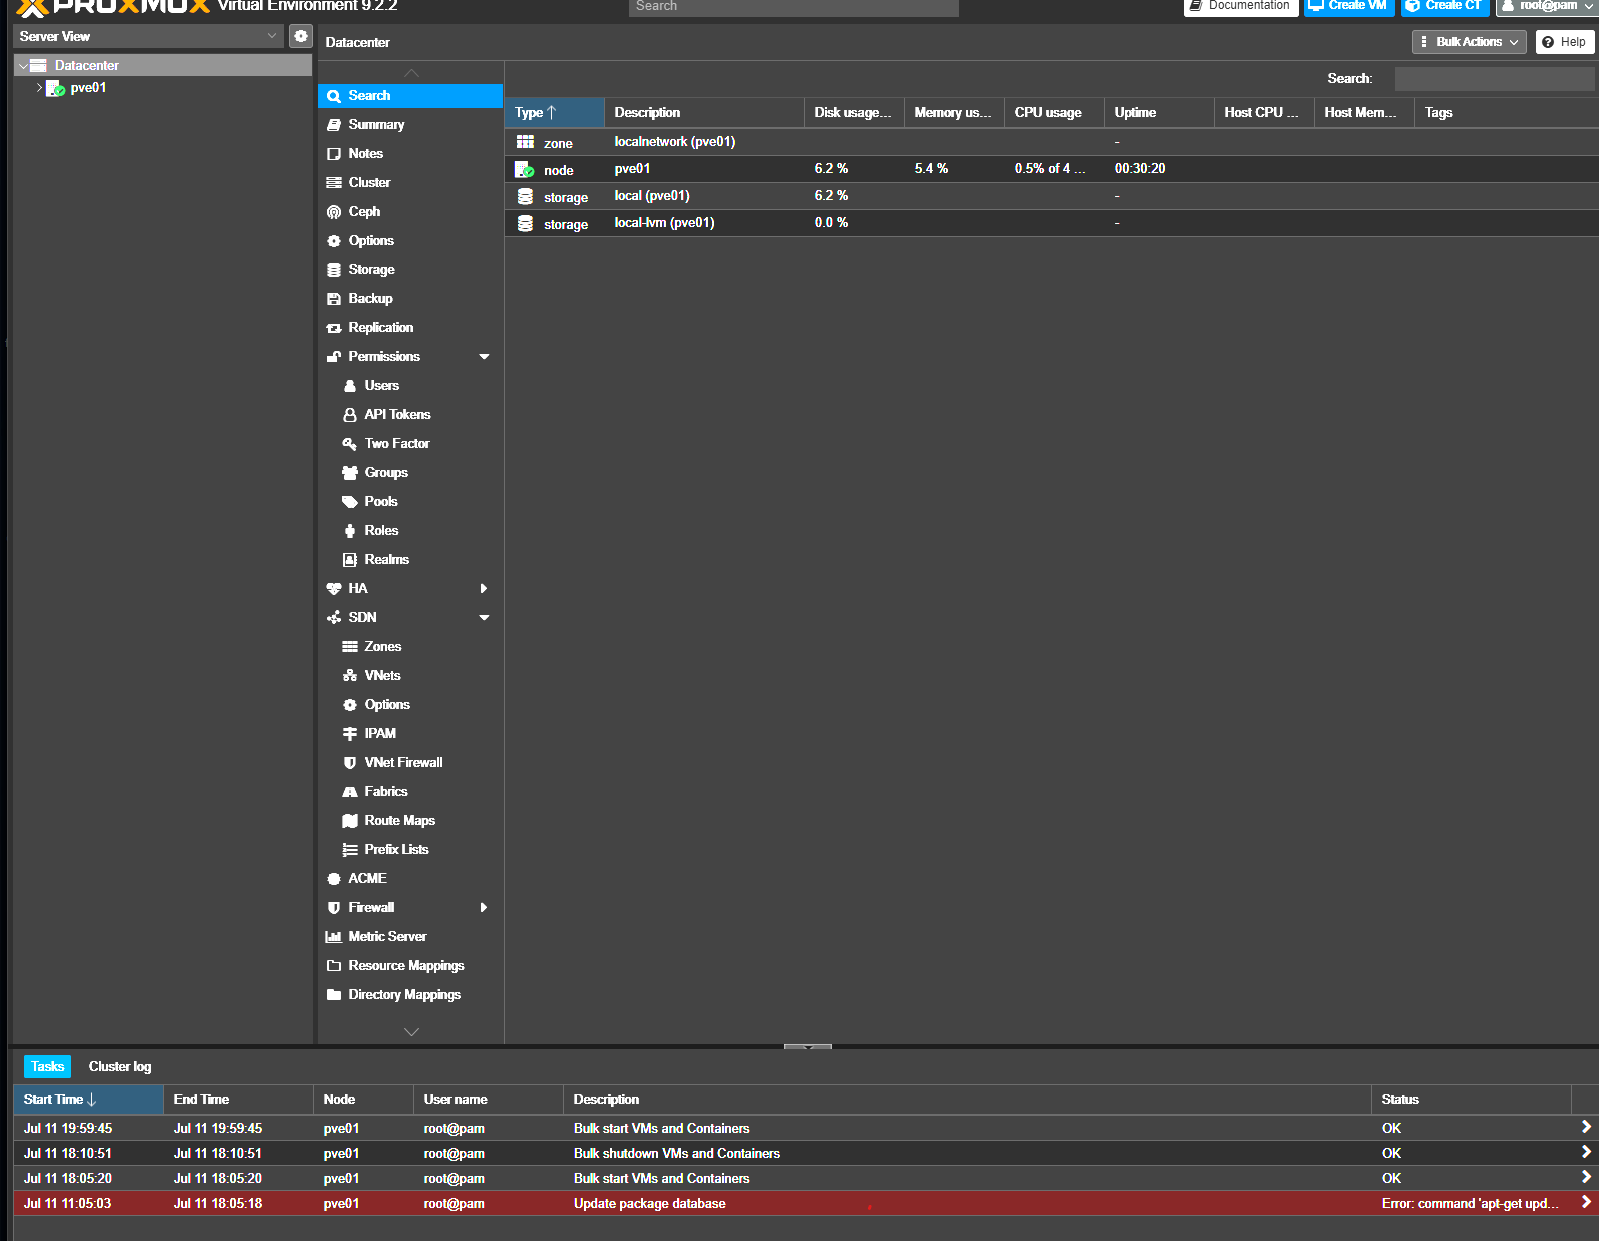Screen dimensions: 1599x1241
Task: Switch to the Cluster log tab
Action: coord(120,1066)
